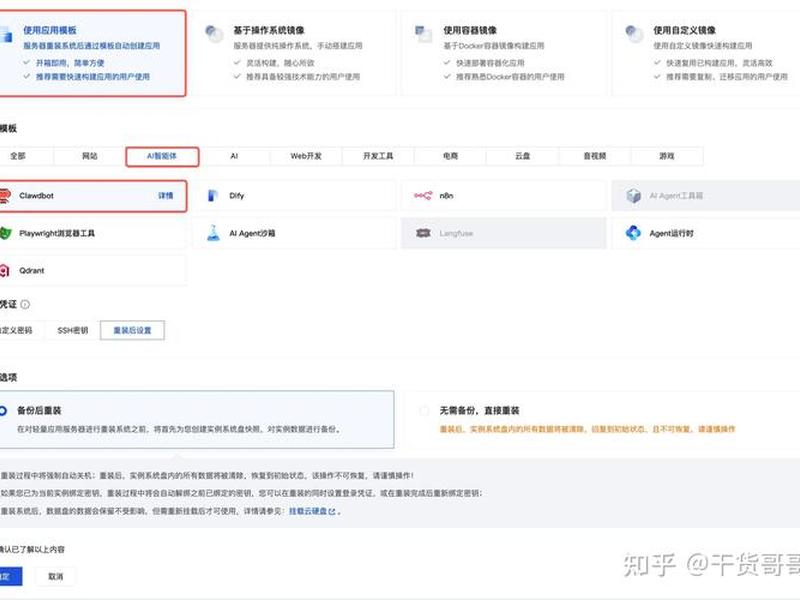The height and width of the screenshot is (600, 800).
Task: Switch to the AI template tab
Action: [x=234, y=156]
